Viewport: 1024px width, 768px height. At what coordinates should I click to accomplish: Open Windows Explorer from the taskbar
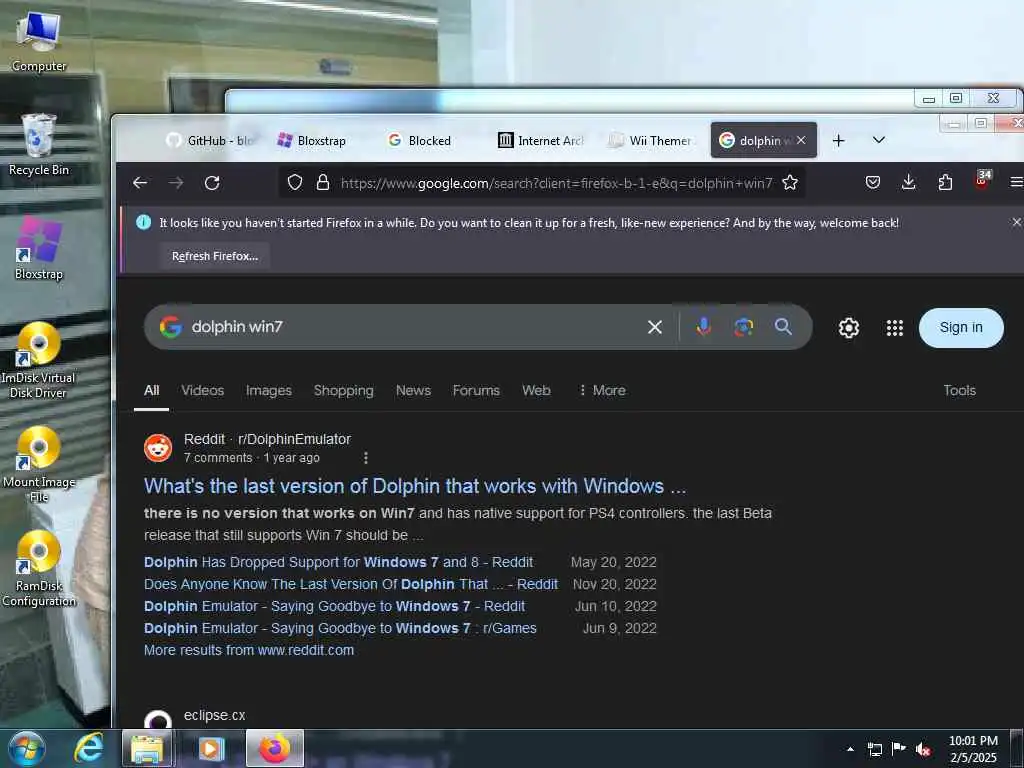click(x=148, y=748)
